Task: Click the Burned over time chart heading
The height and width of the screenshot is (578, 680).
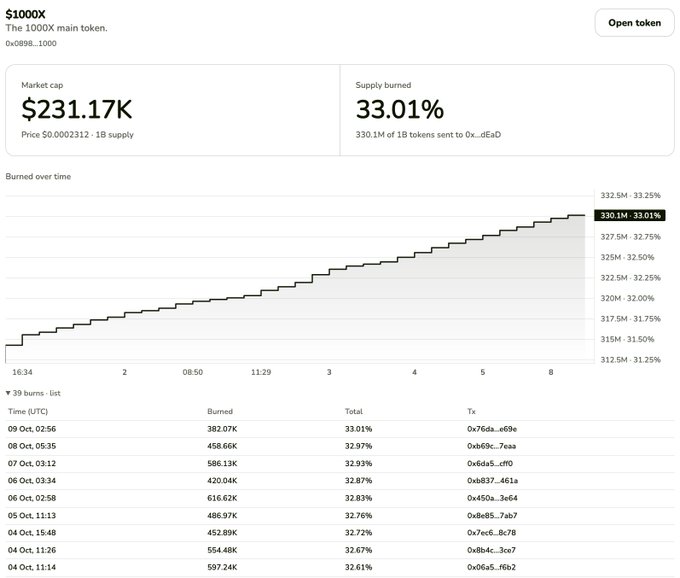Action: click(38, 176)
